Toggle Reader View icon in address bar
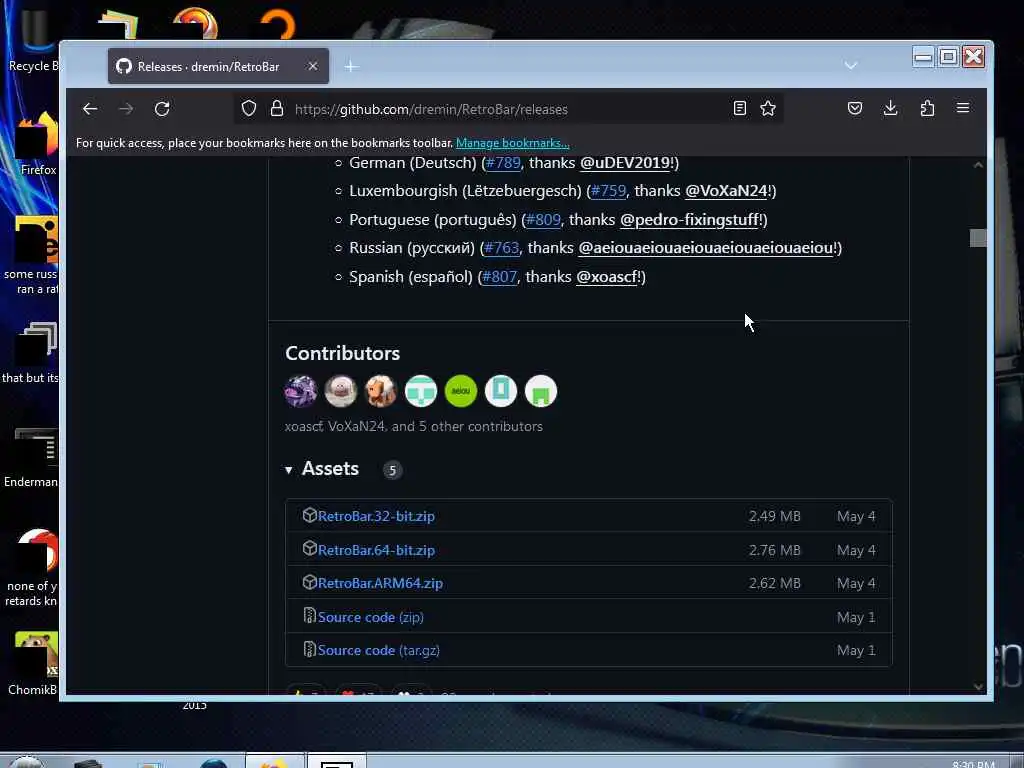This screenshot has width=1024, height=768. click(739, 108)
